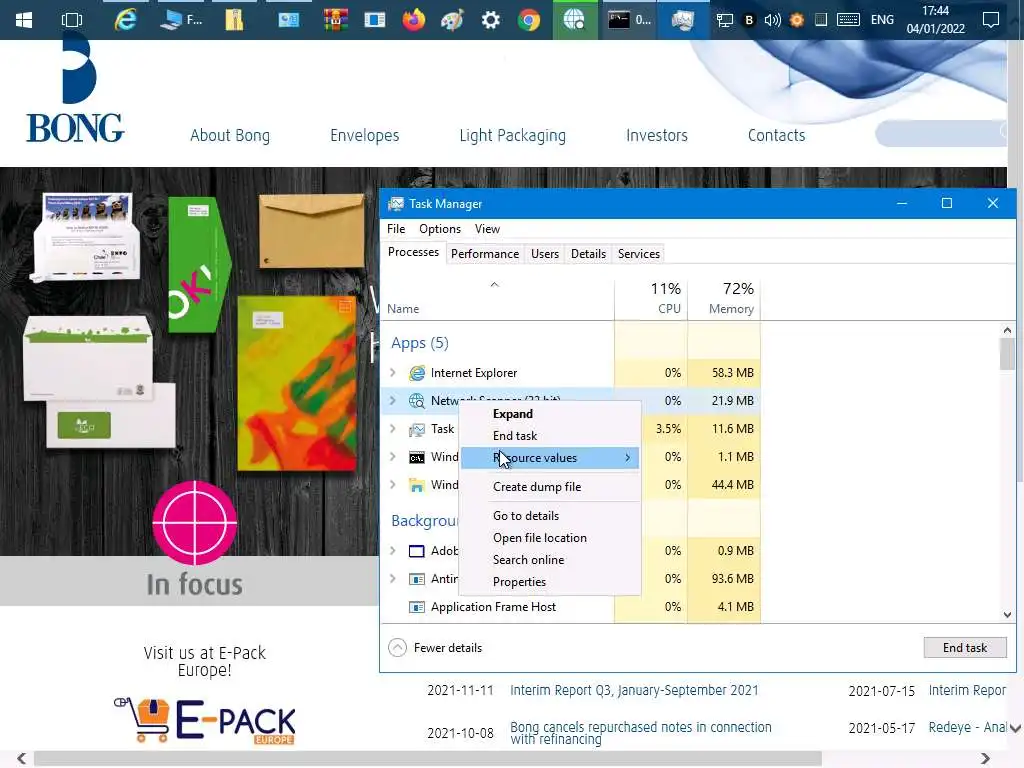
Task: Choose Open file location
Action: [x=550, y=538]
